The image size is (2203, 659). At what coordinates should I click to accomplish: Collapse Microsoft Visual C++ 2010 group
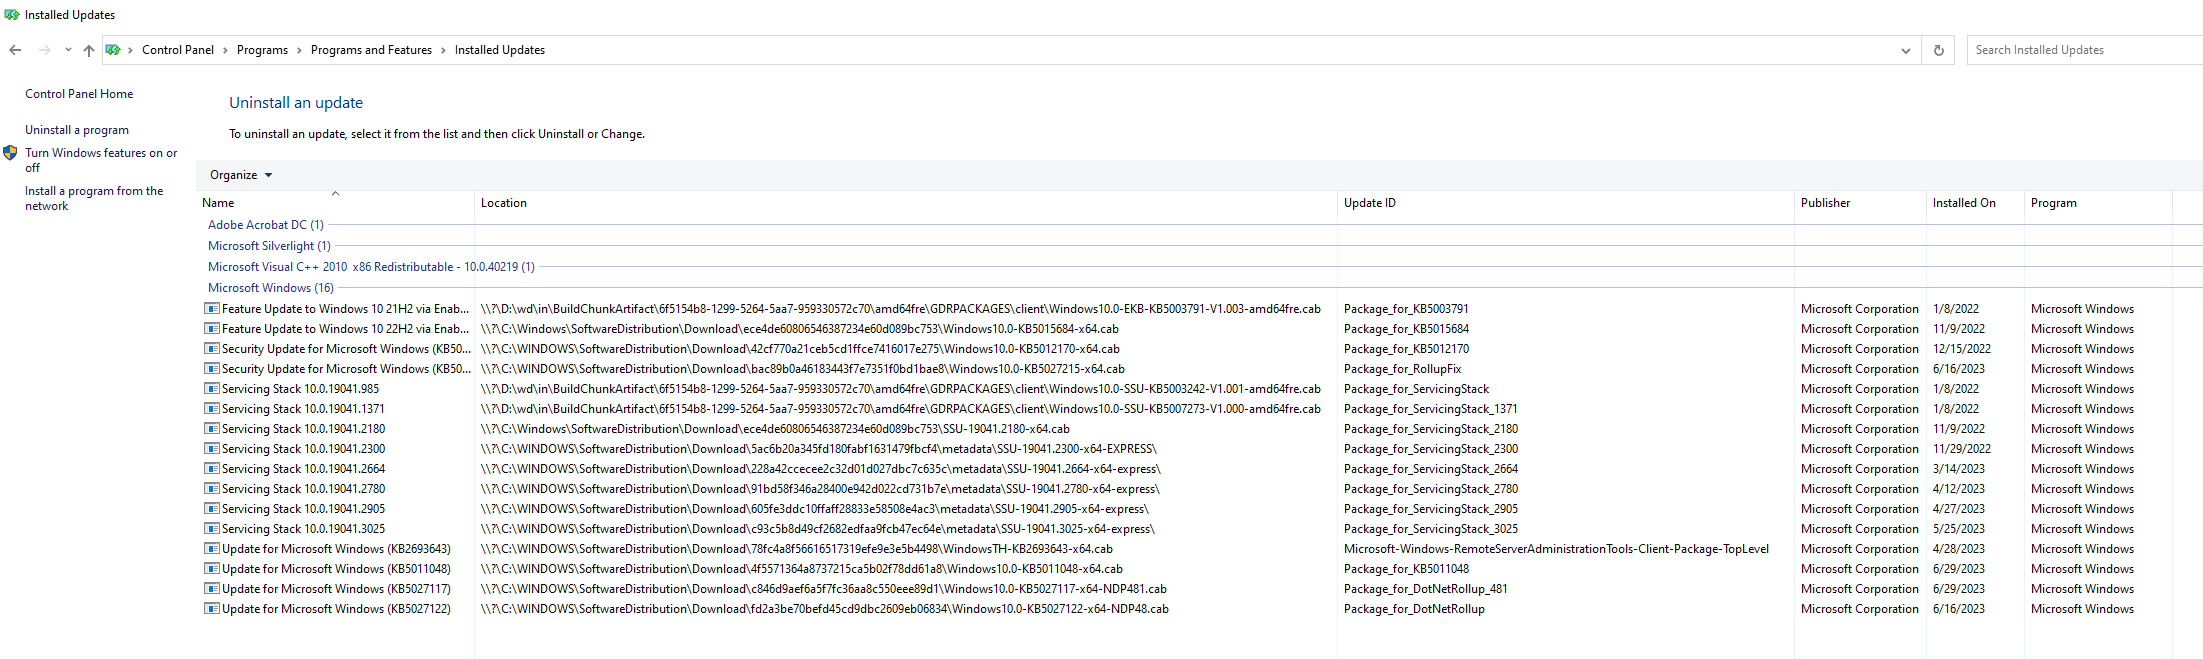pos(371,267)
